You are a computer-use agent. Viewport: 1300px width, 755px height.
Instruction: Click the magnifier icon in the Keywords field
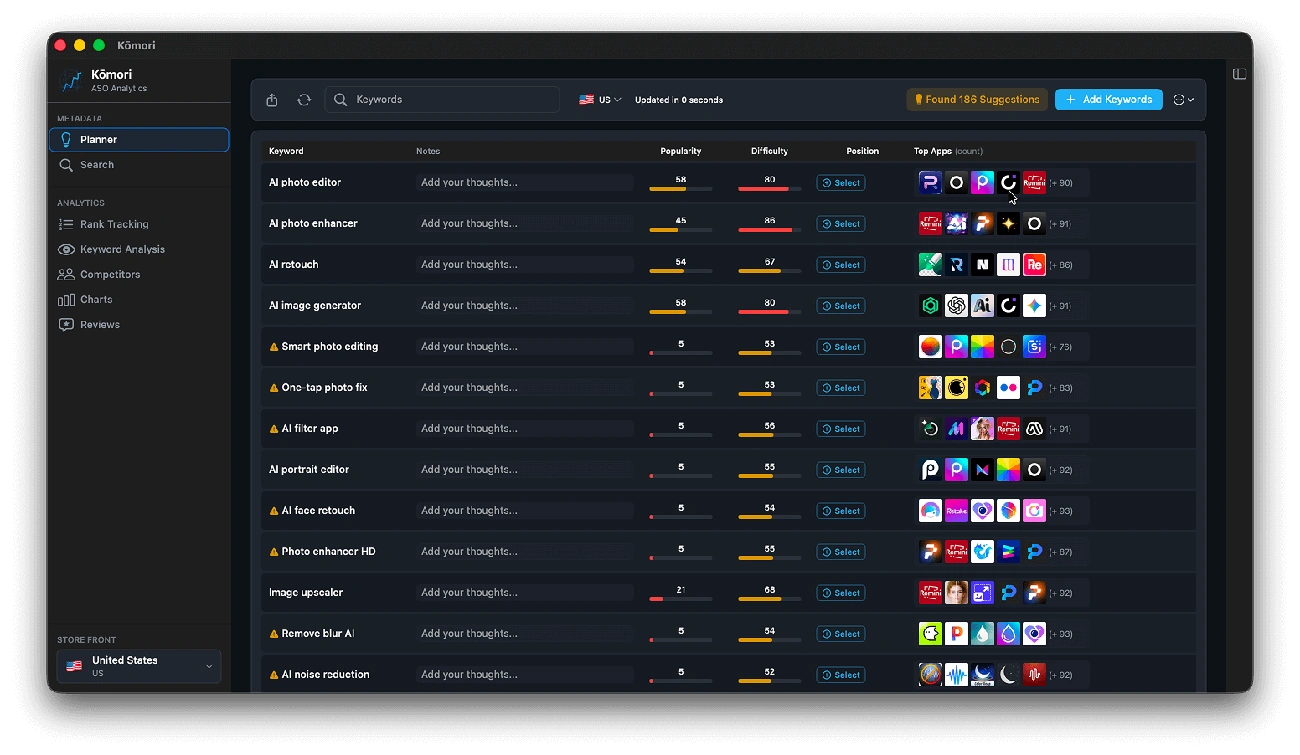(340, 99)
